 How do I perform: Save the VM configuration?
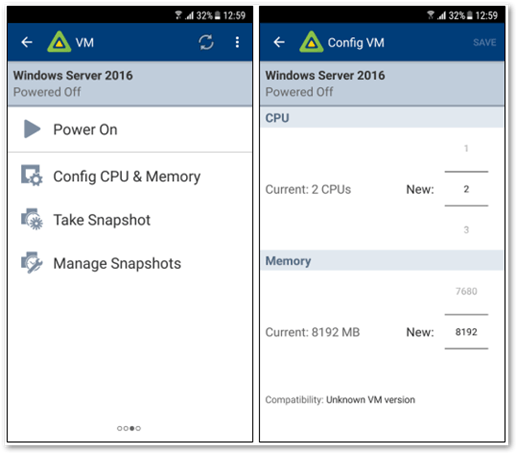[484, 42]
